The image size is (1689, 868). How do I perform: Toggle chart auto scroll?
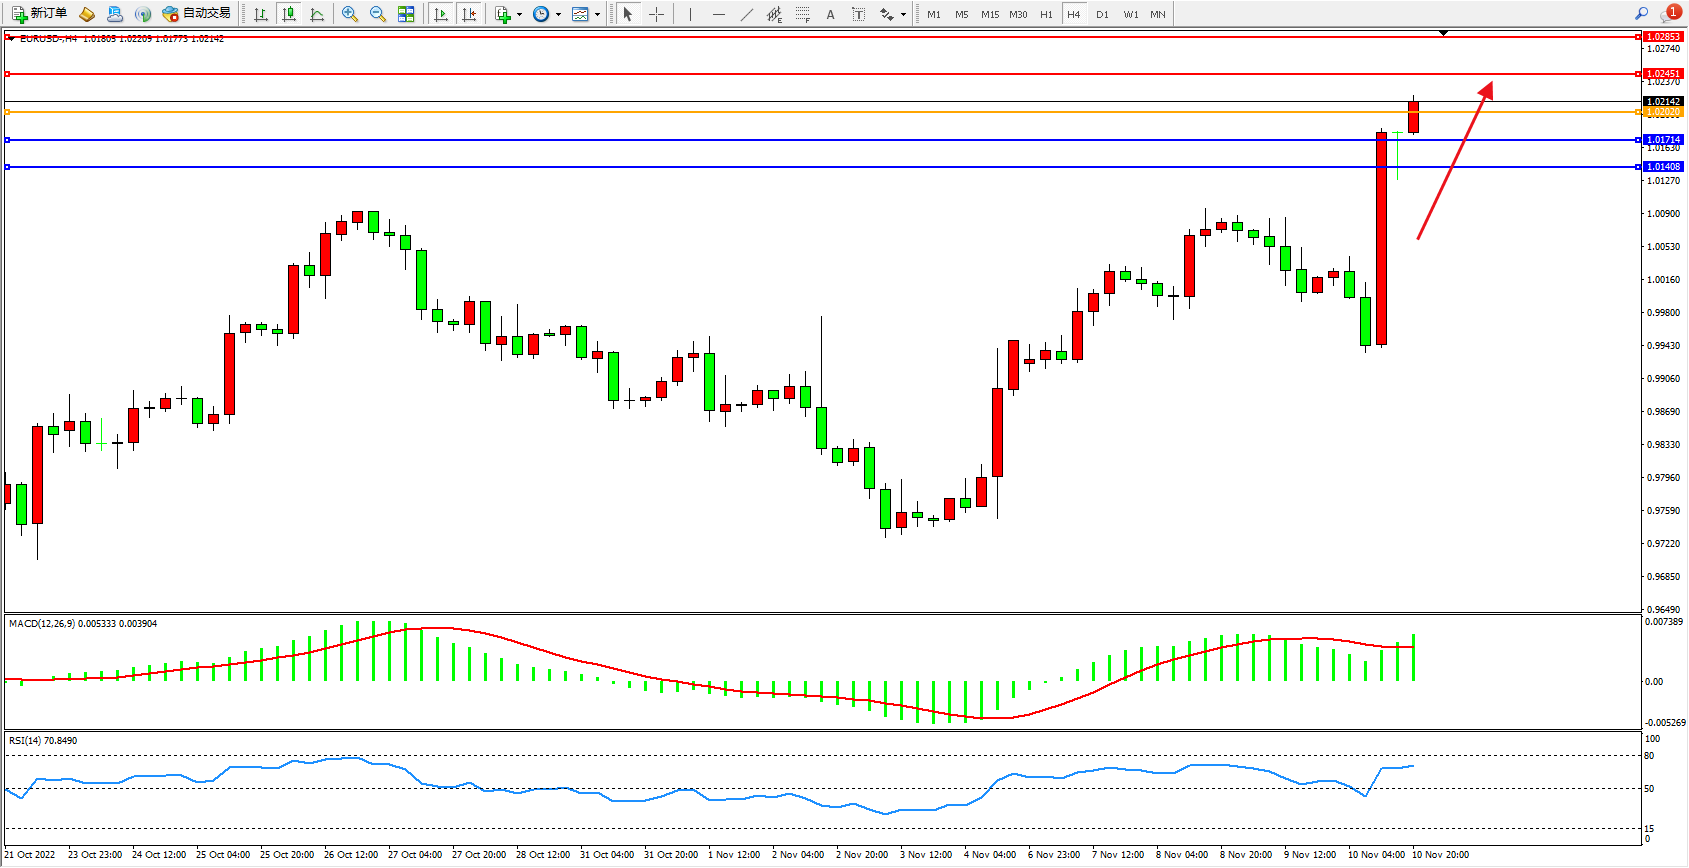tap(440, 14)
